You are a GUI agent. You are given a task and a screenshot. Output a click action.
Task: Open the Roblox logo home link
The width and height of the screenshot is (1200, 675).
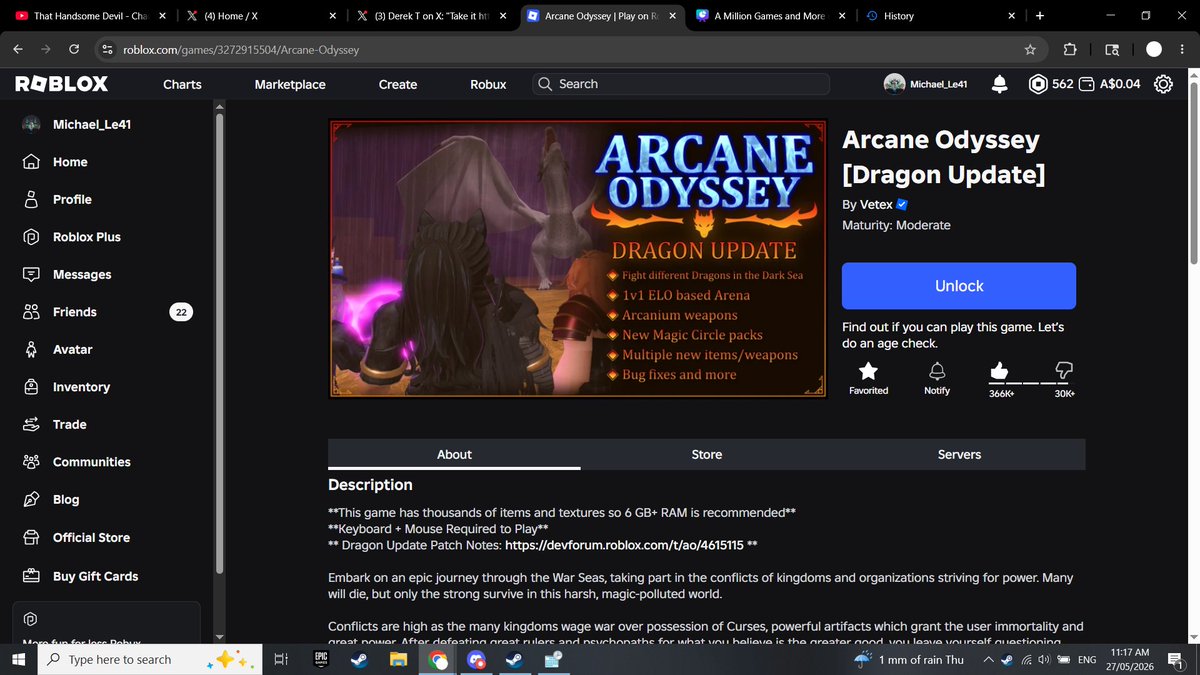click(61, 84)
